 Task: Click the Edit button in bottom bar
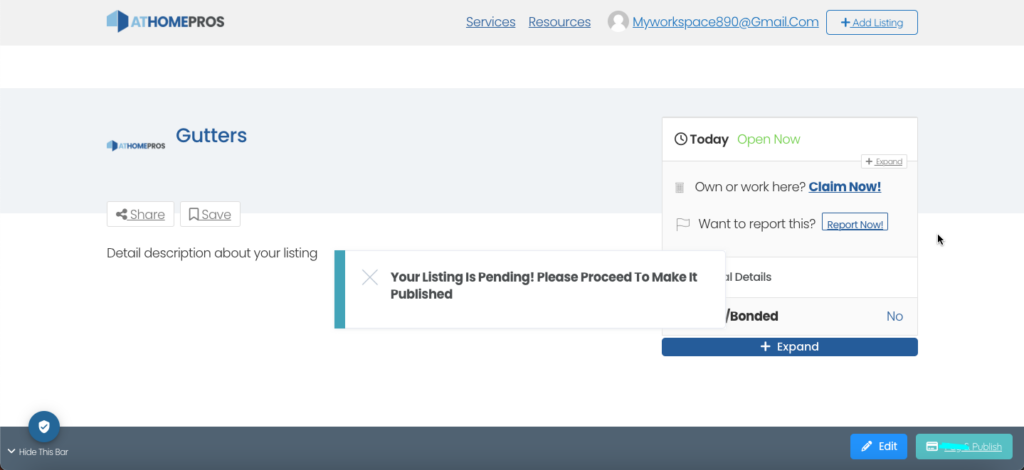(878, 446)
